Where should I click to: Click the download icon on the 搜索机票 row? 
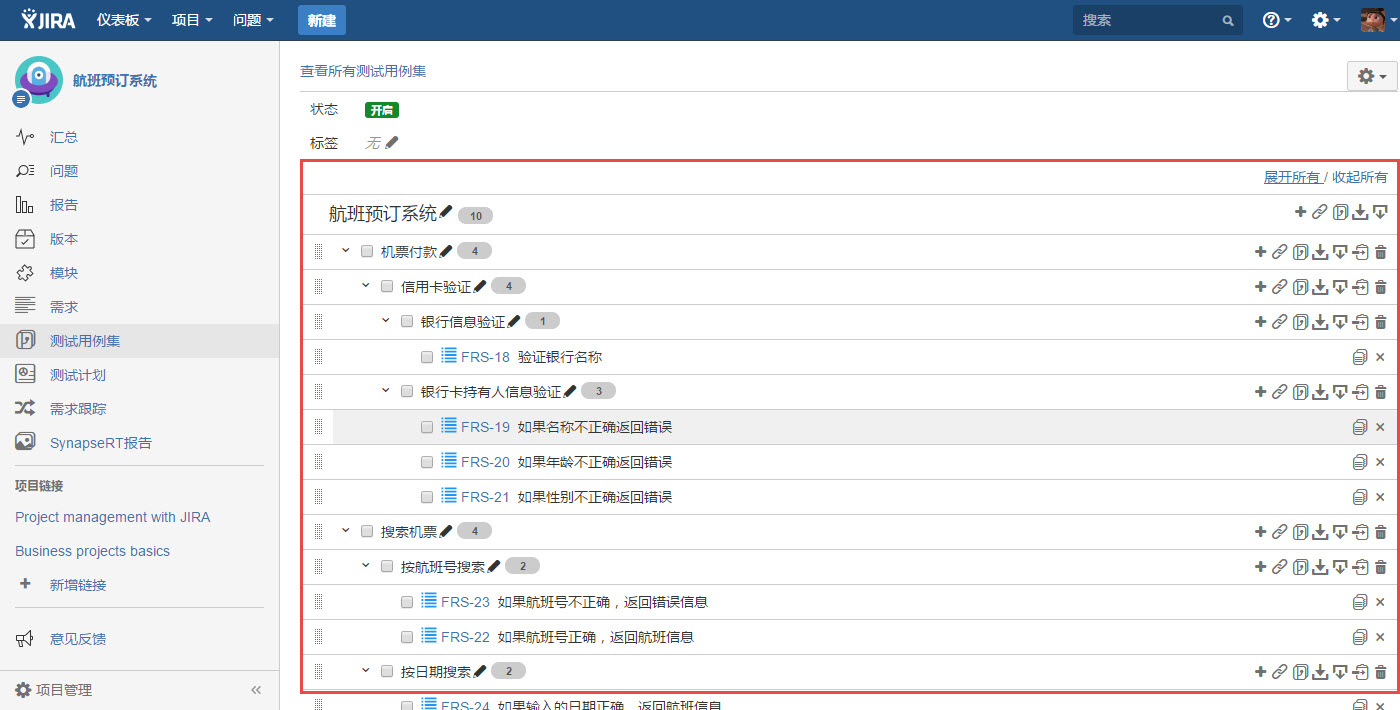point(1320,532)
